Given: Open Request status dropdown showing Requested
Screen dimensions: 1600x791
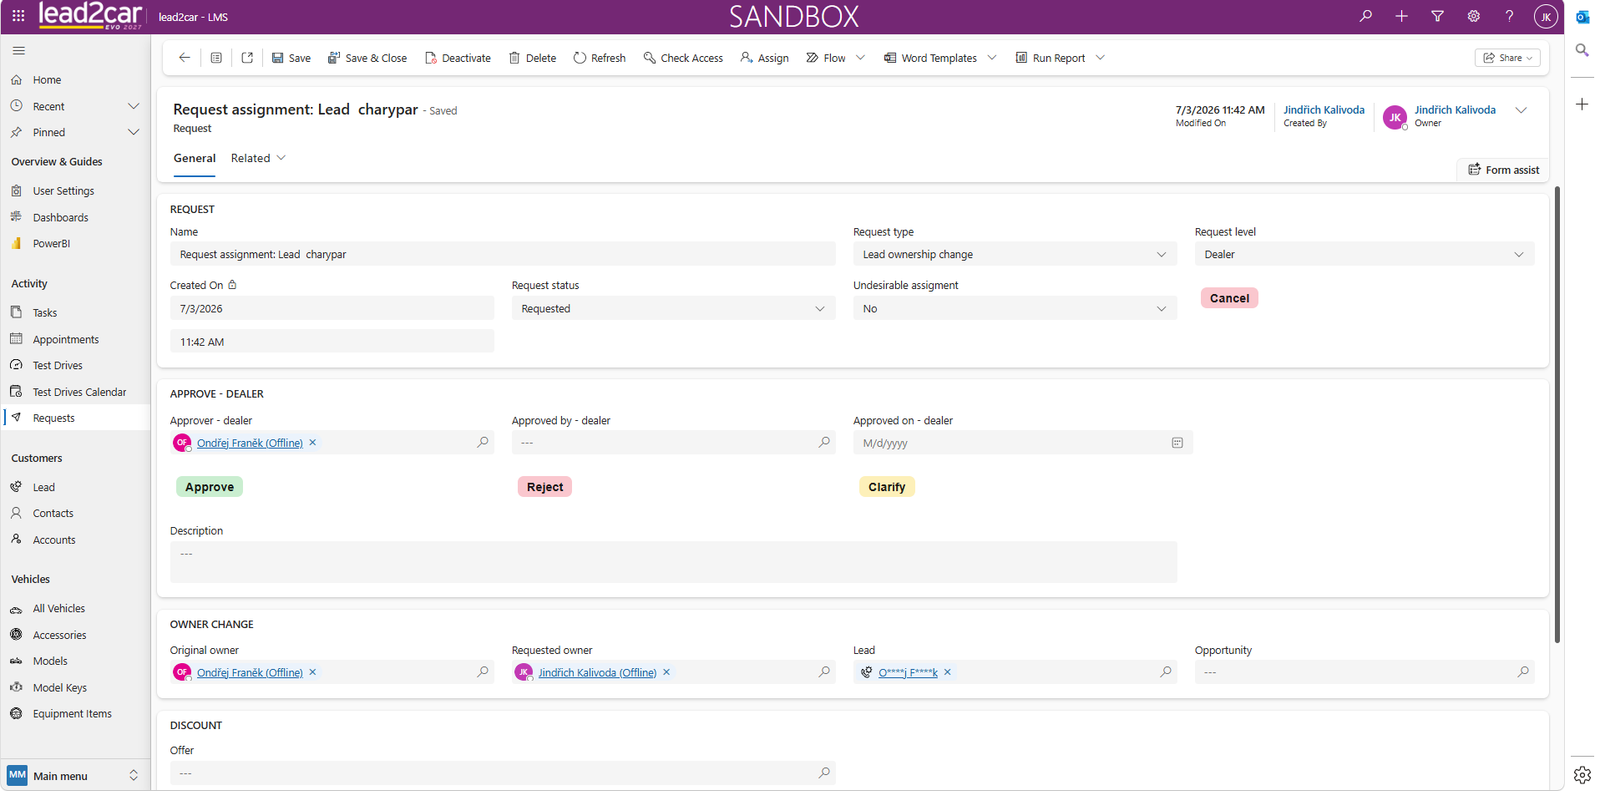Looking at the screenshot, I should tap(673, 309).
